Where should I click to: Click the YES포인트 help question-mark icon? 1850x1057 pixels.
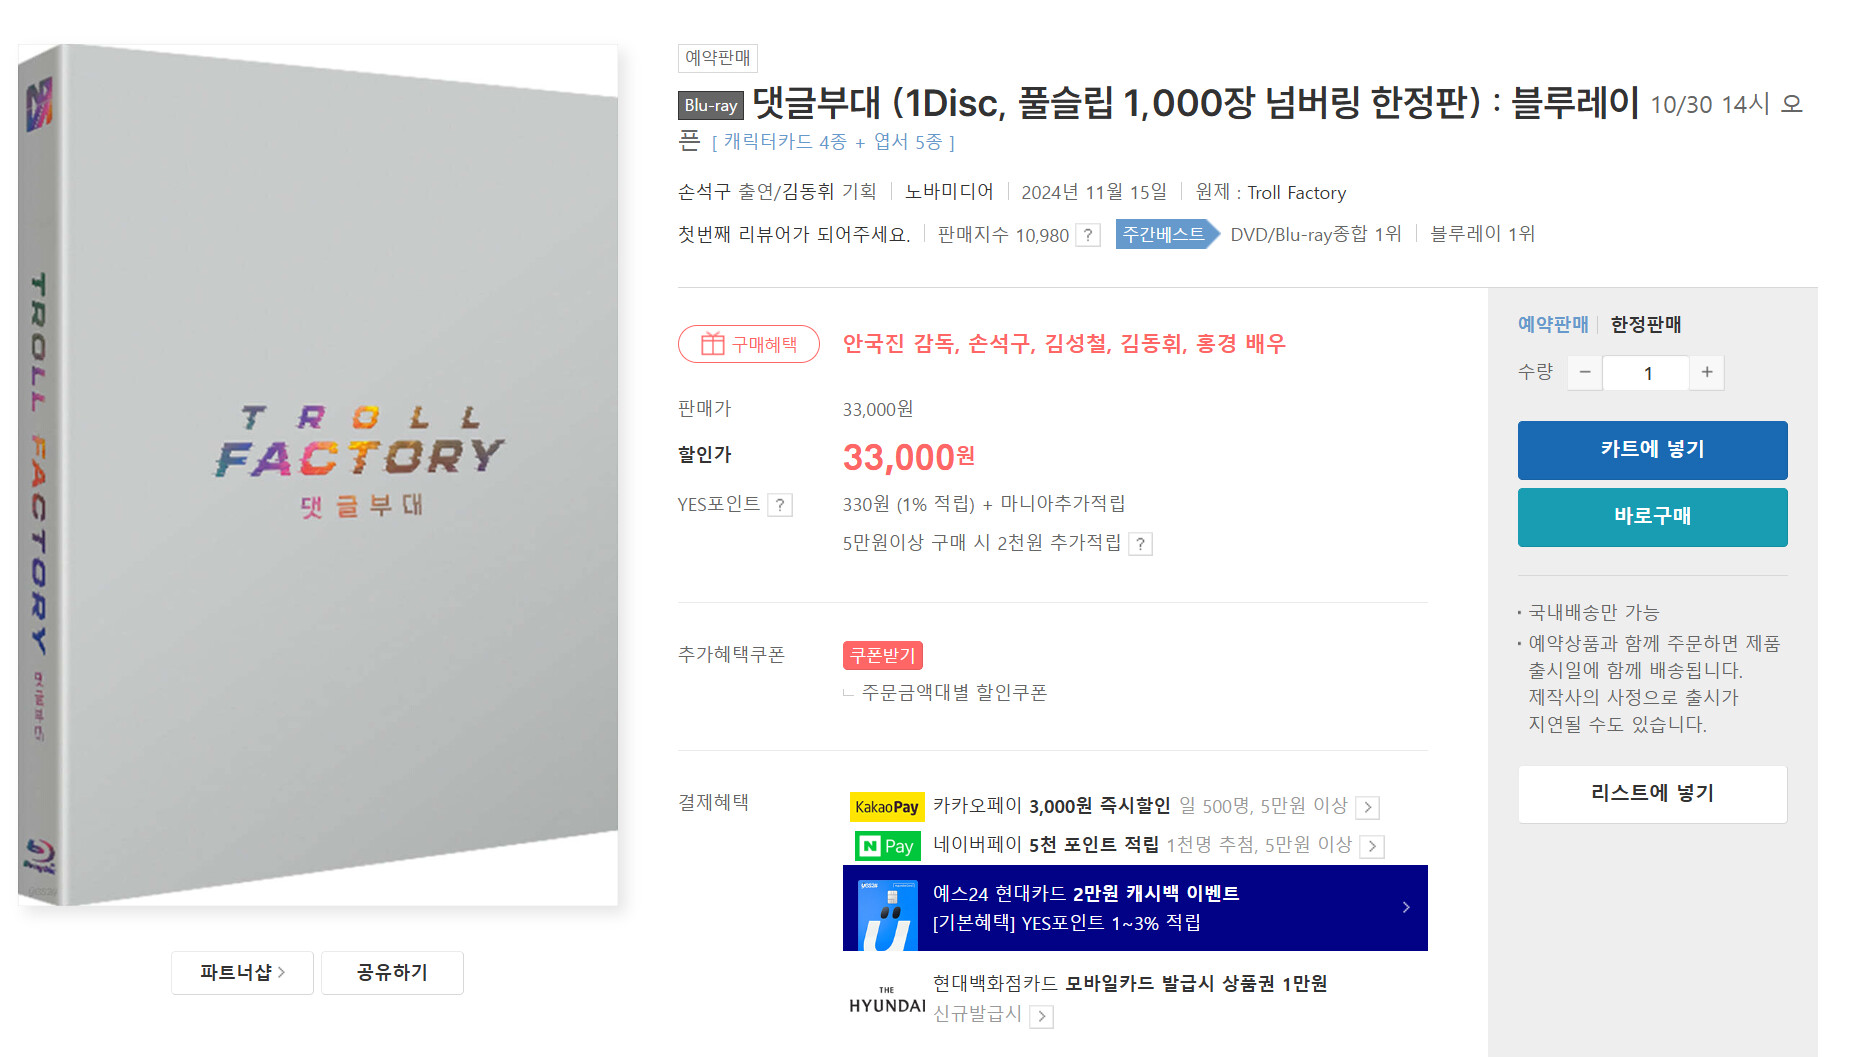pos(780,505)
